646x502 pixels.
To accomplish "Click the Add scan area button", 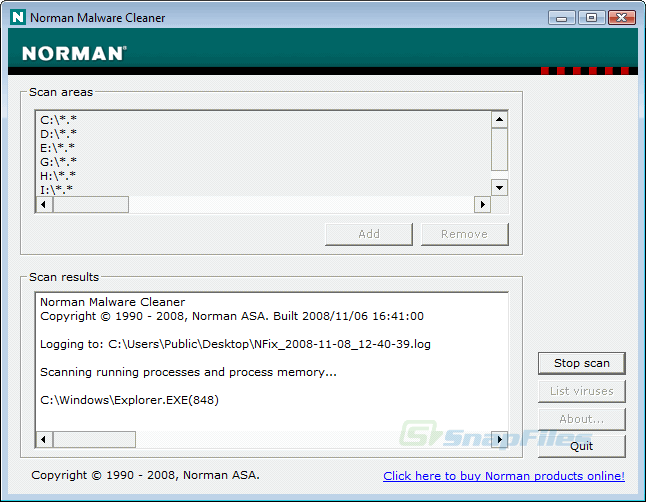I will (x=369, y=234).
